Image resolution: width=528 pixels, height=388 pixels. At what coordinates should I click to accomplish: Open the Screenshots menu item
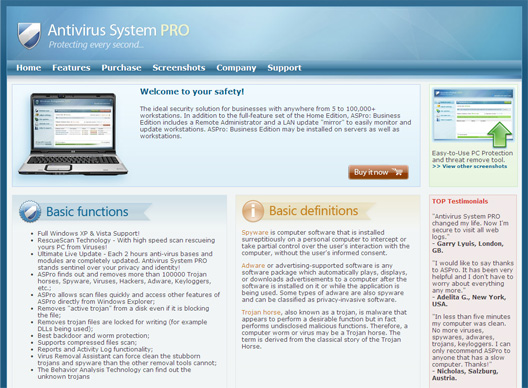click(x=179, y=68)
